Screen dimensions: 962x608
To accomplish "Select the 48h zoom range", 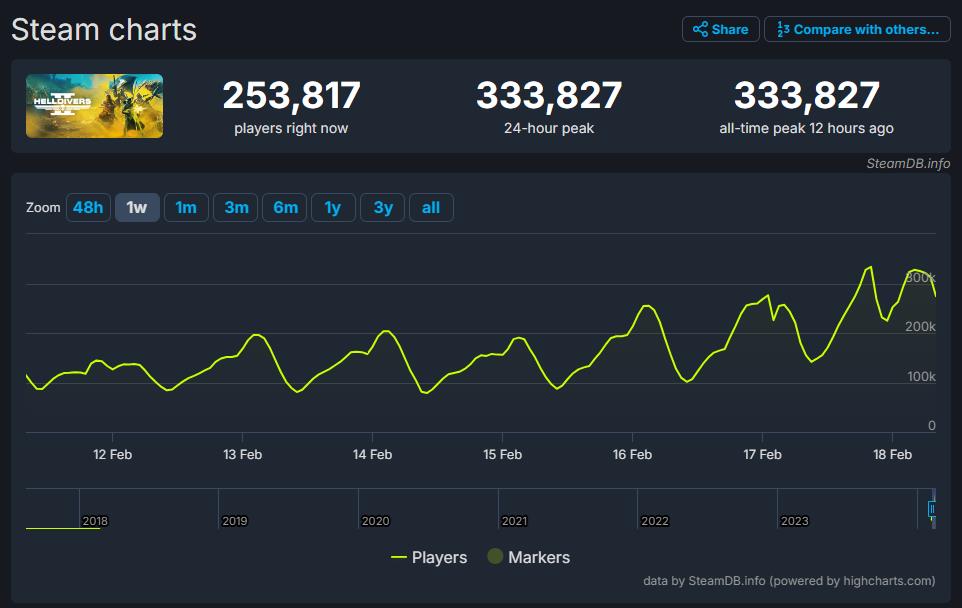I will pyautogui.click(x=88, y=208).
